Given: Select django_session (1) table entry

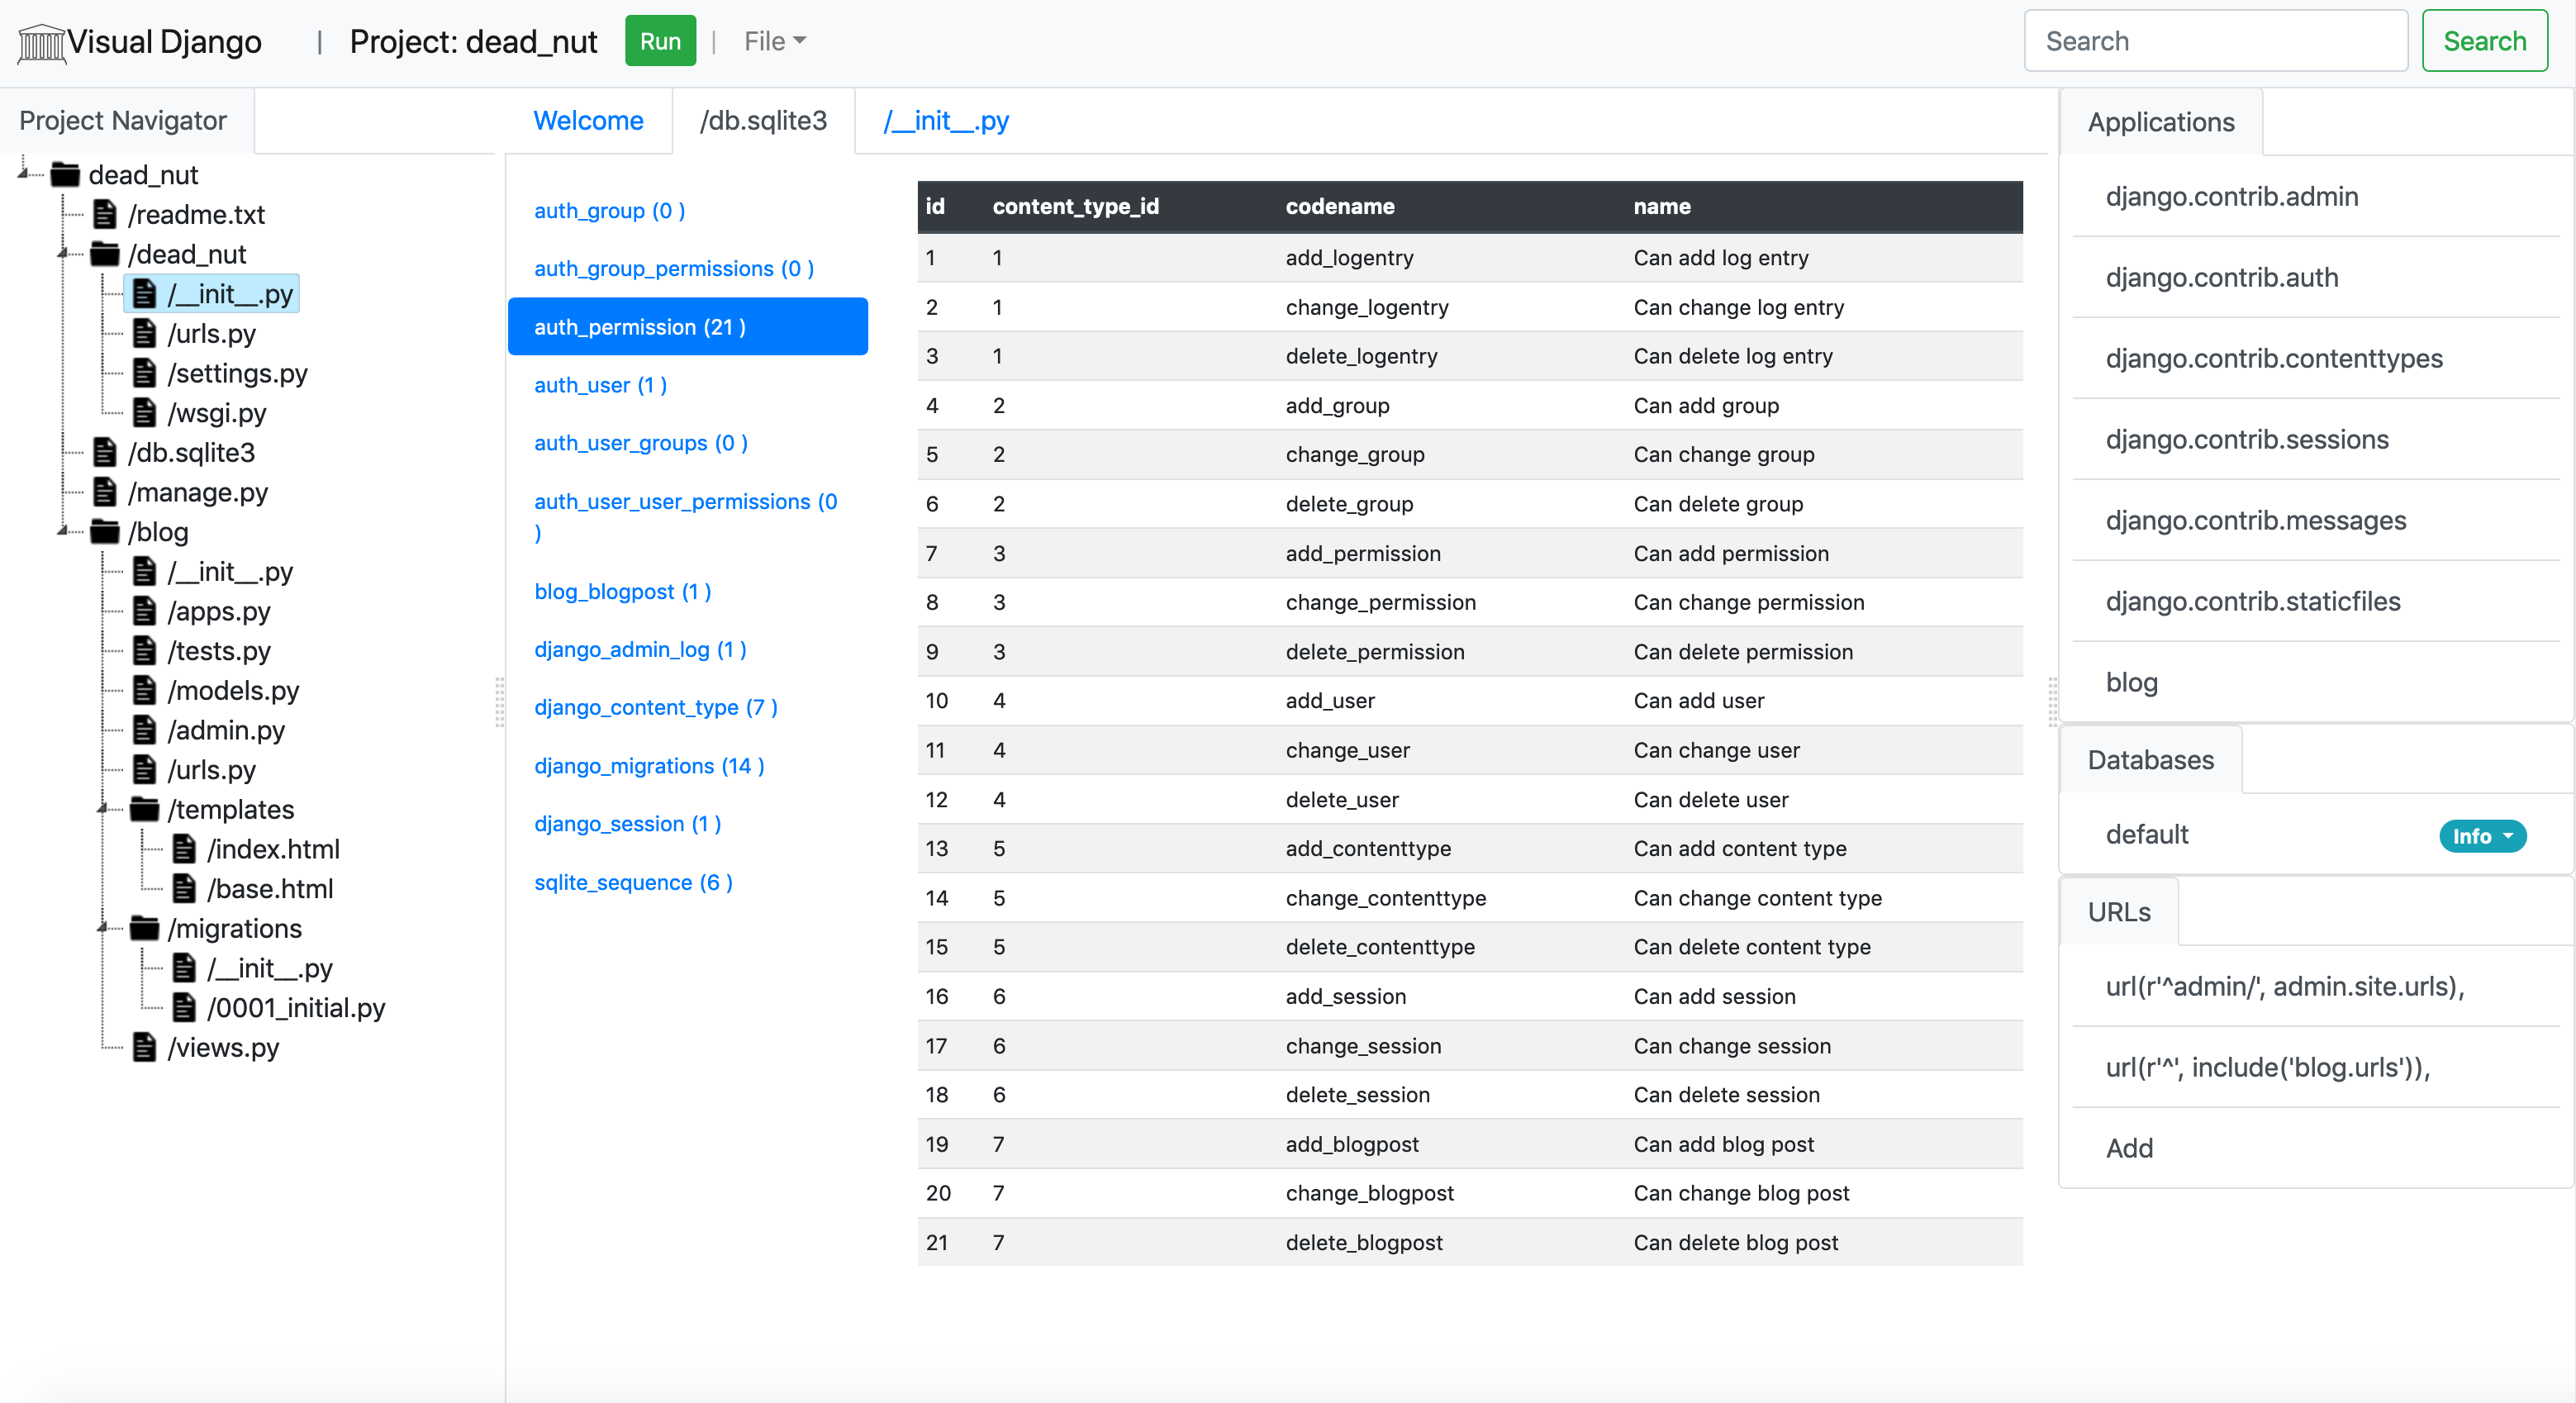Looking at the screenshot, I should point(630,824).
